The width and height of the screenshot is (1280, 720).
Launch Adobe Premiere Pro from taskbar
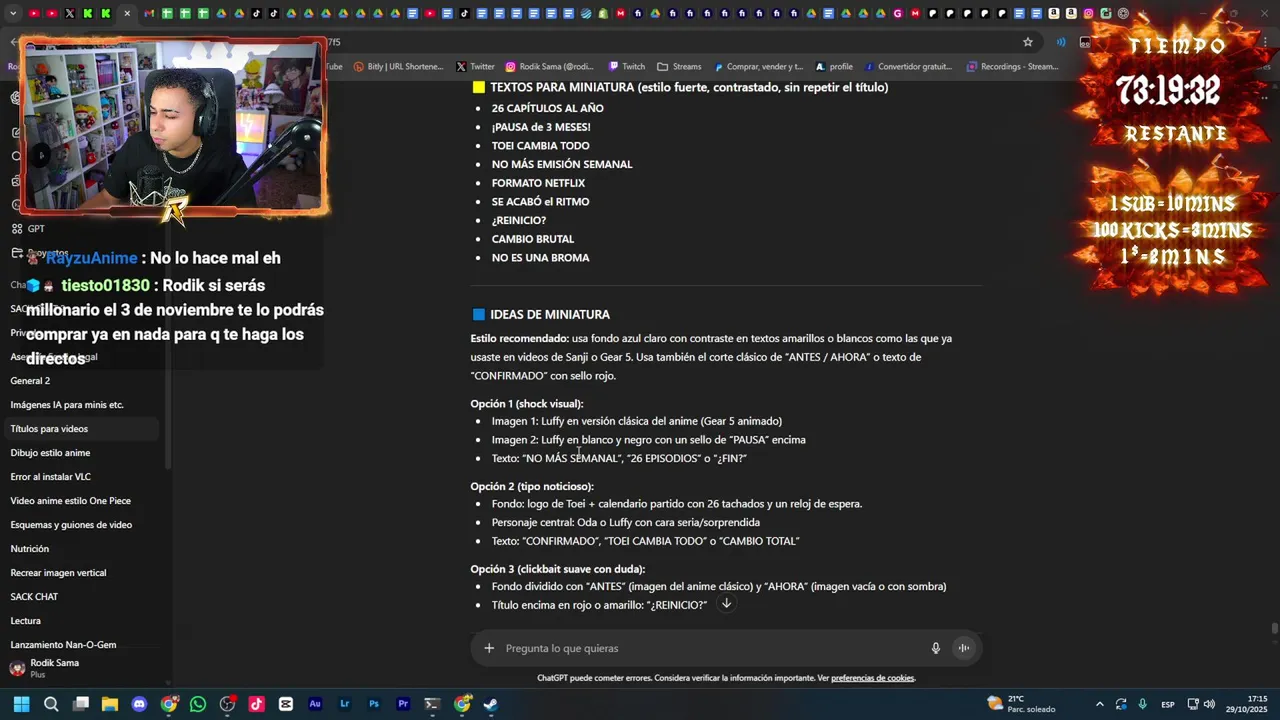(403, 704)
